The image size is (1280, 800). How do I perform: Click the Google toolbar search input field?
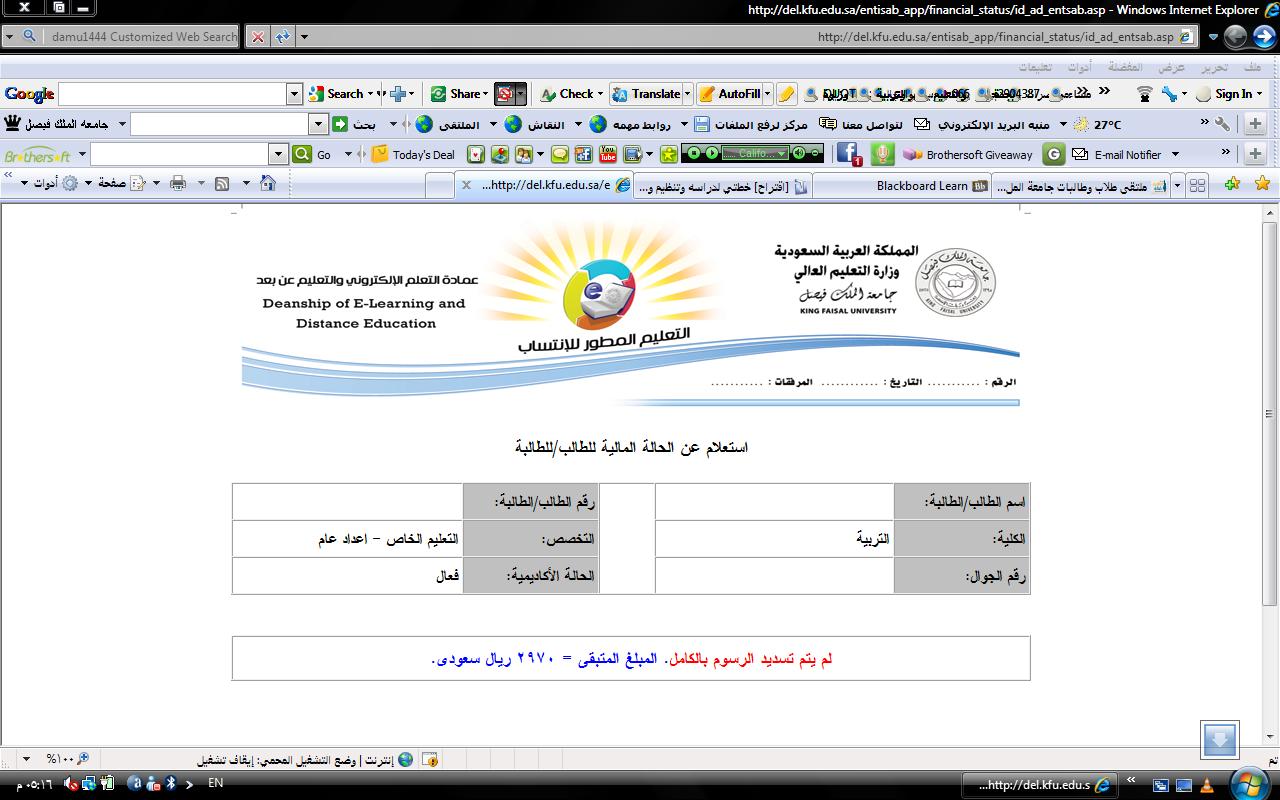(172, 93)
